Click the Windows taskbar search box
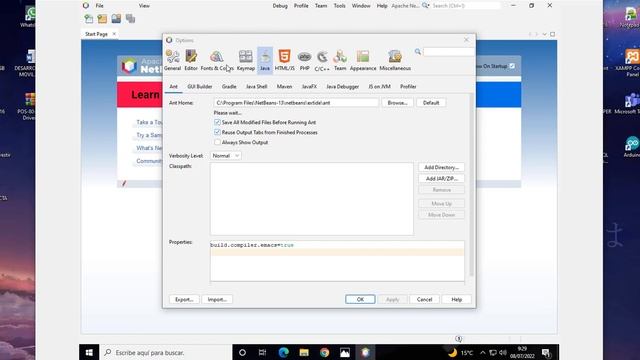This screenshot has height=360, width=640. [x=166, y=352]
